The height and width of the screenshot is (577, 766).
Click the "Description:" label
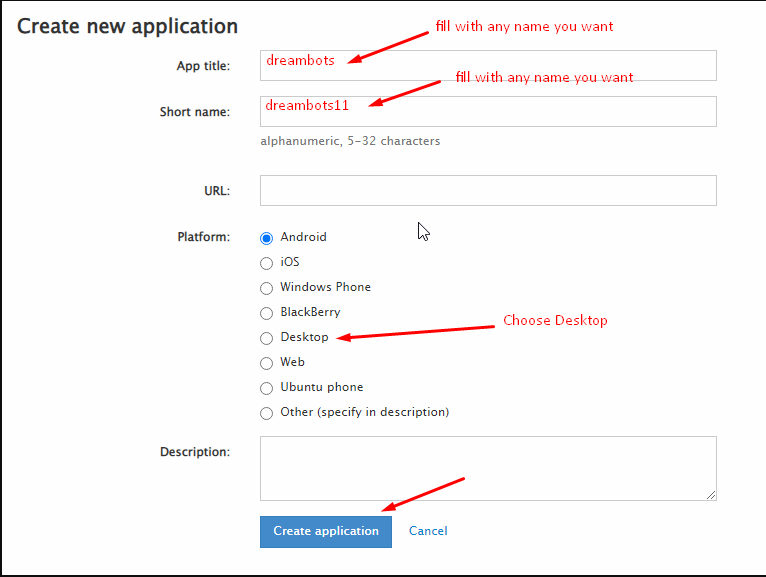click(x=195, y=452)
